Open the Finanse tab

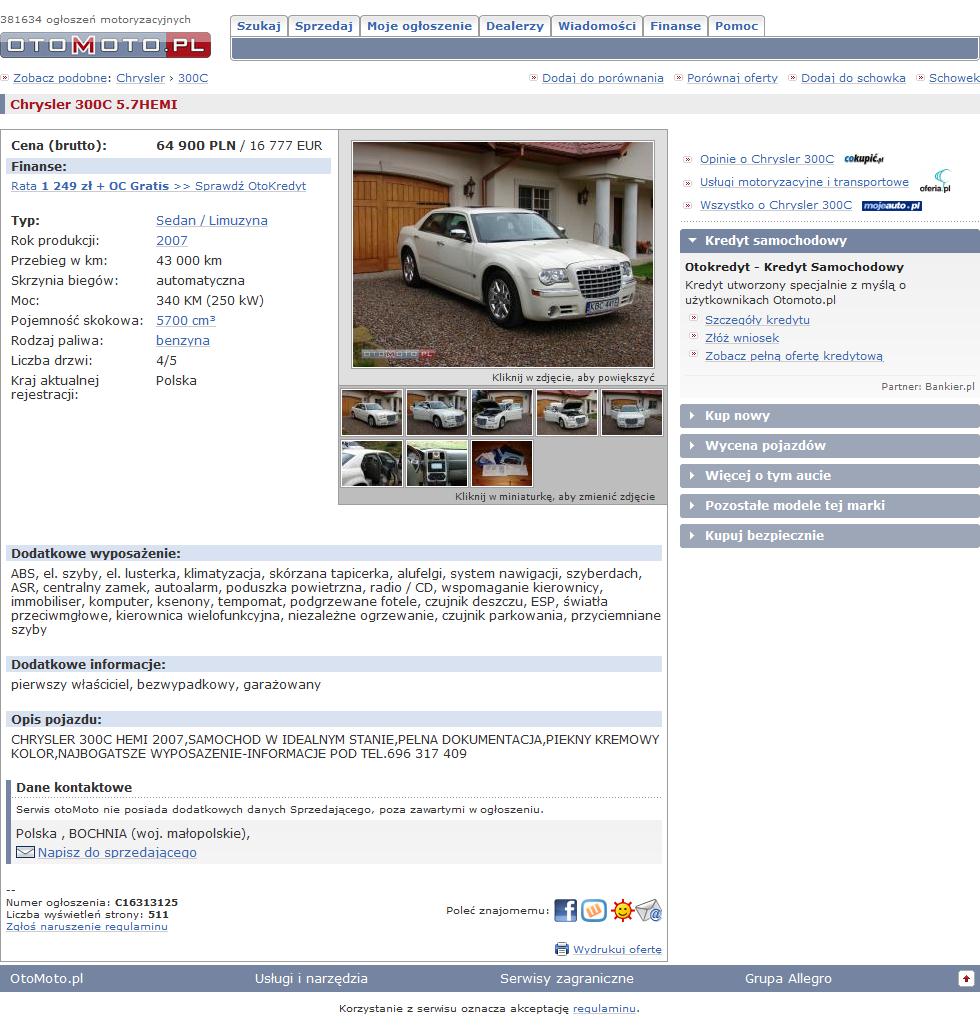(x=675, y=26)
